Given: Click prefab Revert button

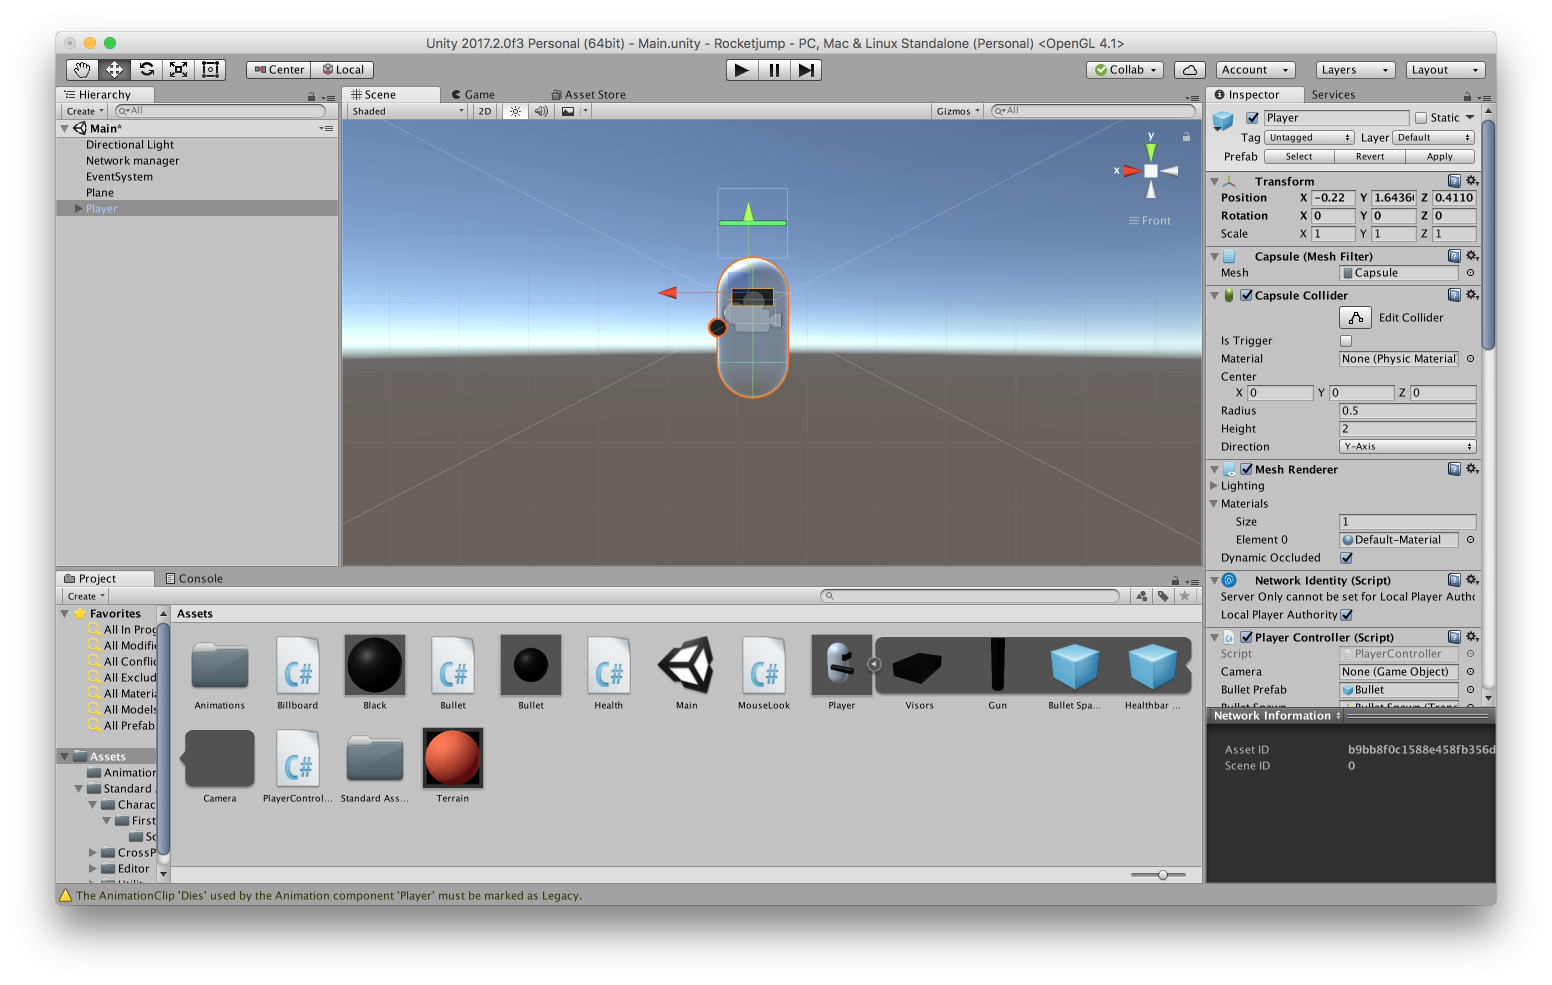Looking at the screenshot, I should click(1370, 157).
